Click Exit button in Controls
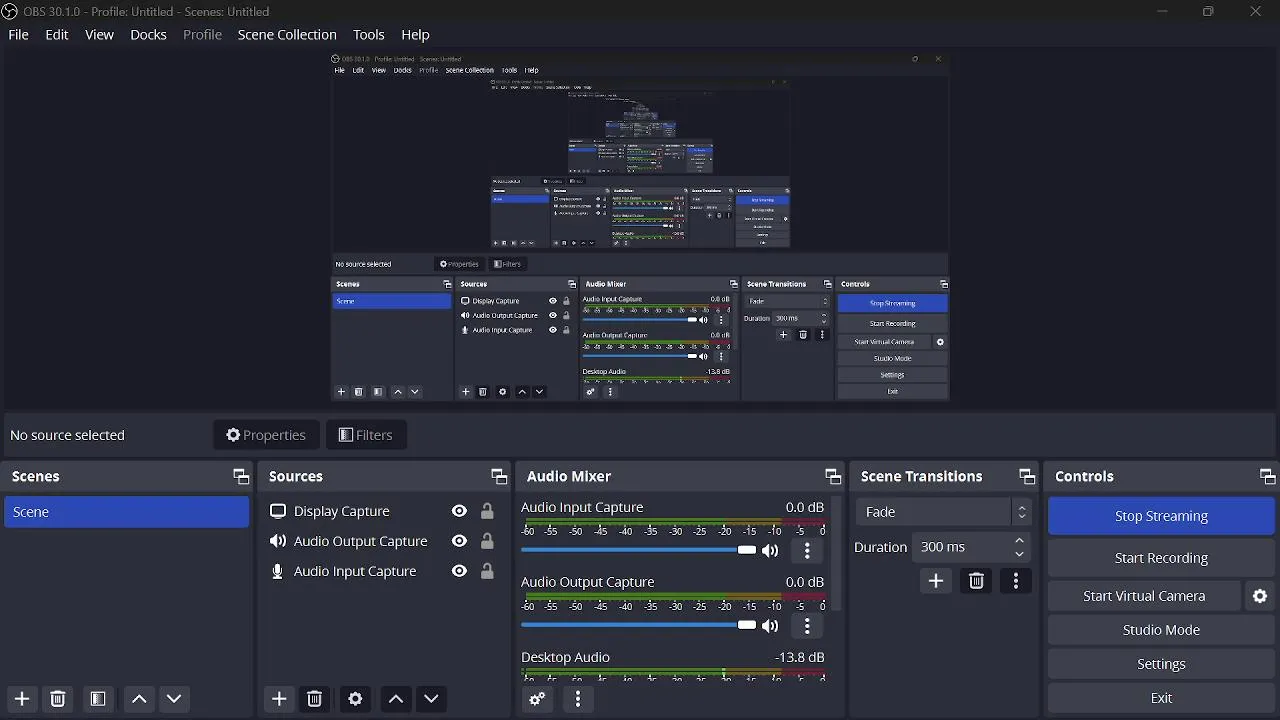The image size is (1280, 720). click(1161, 698)
